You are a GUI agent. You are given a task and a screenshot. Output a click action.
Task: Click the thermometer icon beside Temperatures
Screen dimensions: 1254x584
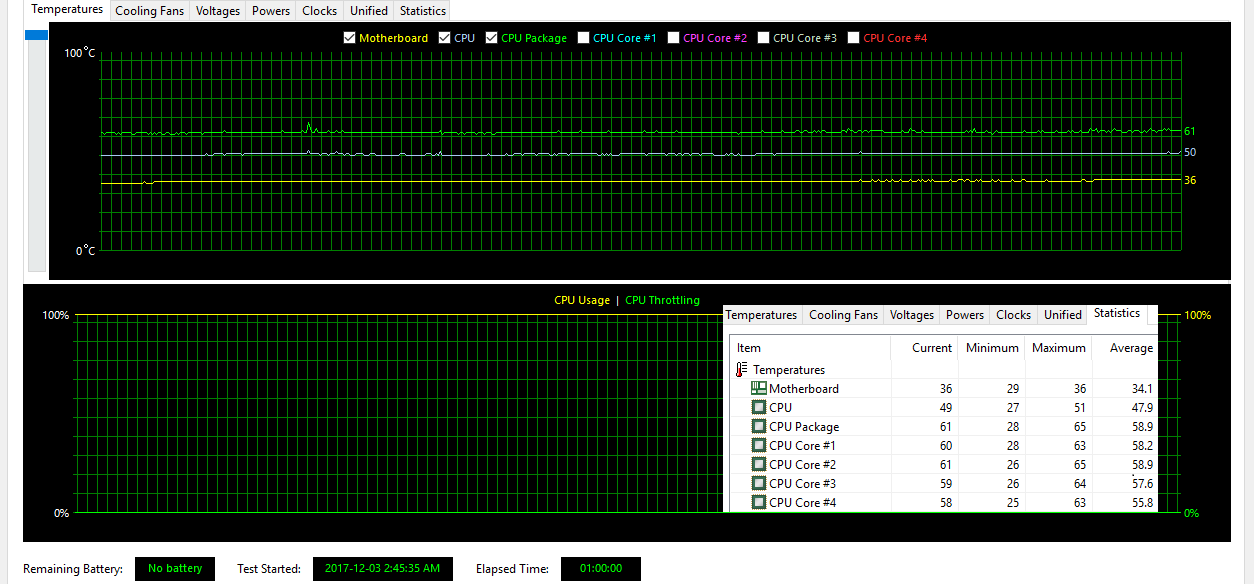(x=741, y=370)
